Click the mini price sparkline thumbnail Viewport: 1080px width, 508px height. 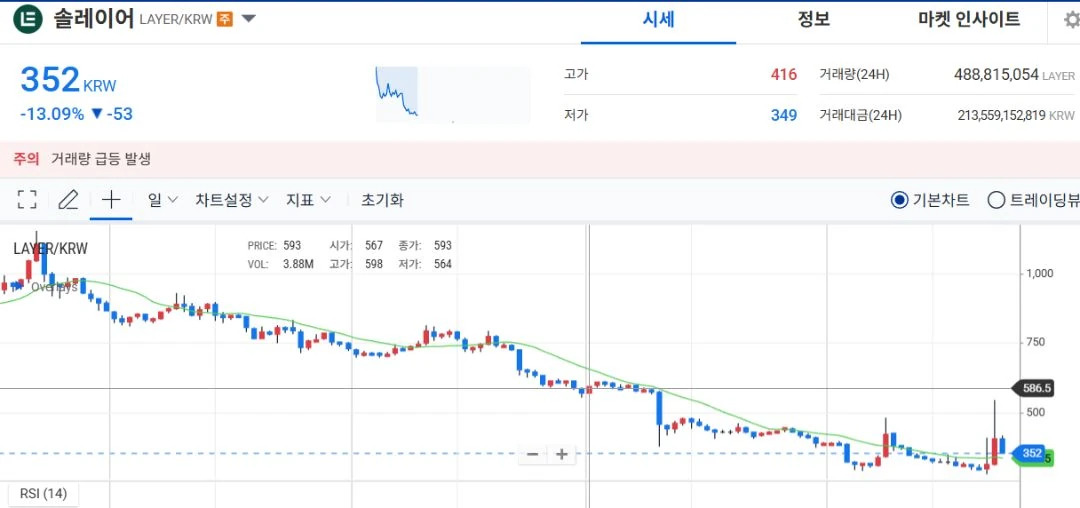pos(453,94)
